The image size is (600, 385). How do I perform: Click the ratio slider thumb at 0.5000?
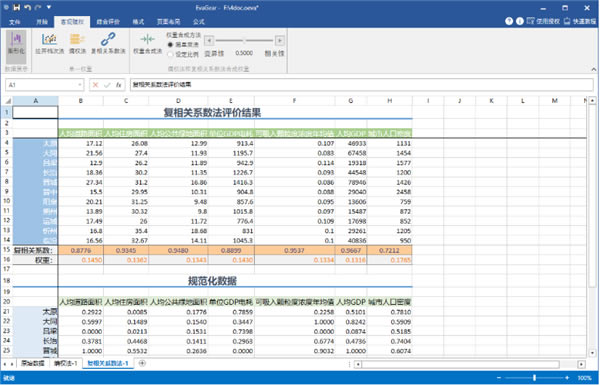coord(245,40)
